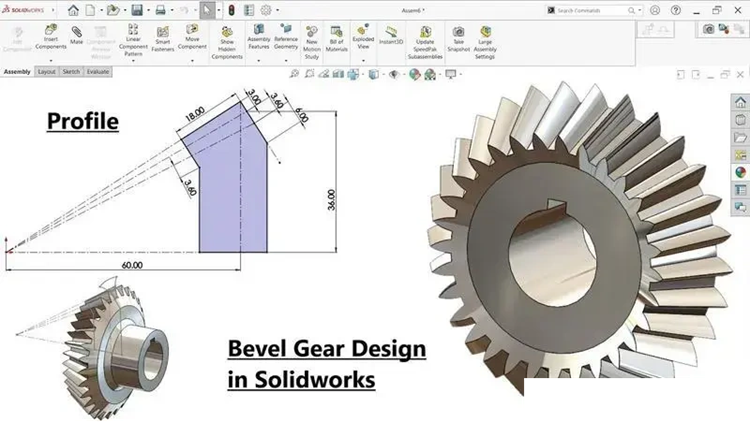Print using the printer icon
750x423 pixels.
(161, 10)
